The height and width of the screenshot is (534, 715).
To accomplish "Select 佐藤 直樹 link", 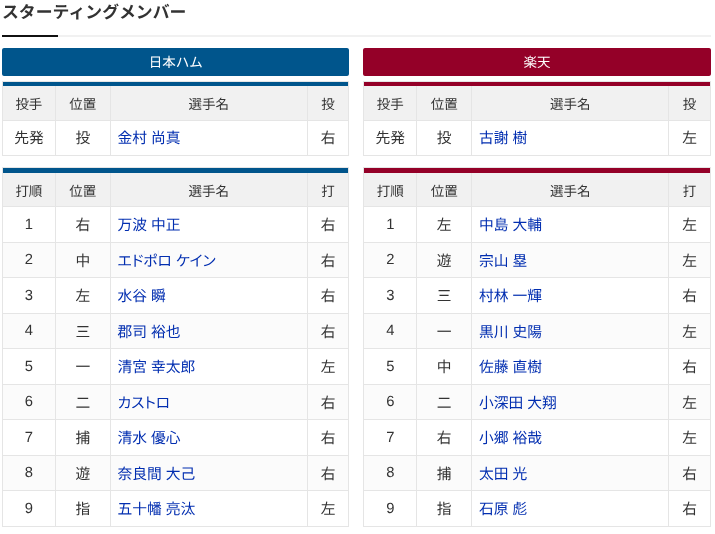I will [510, 367].
